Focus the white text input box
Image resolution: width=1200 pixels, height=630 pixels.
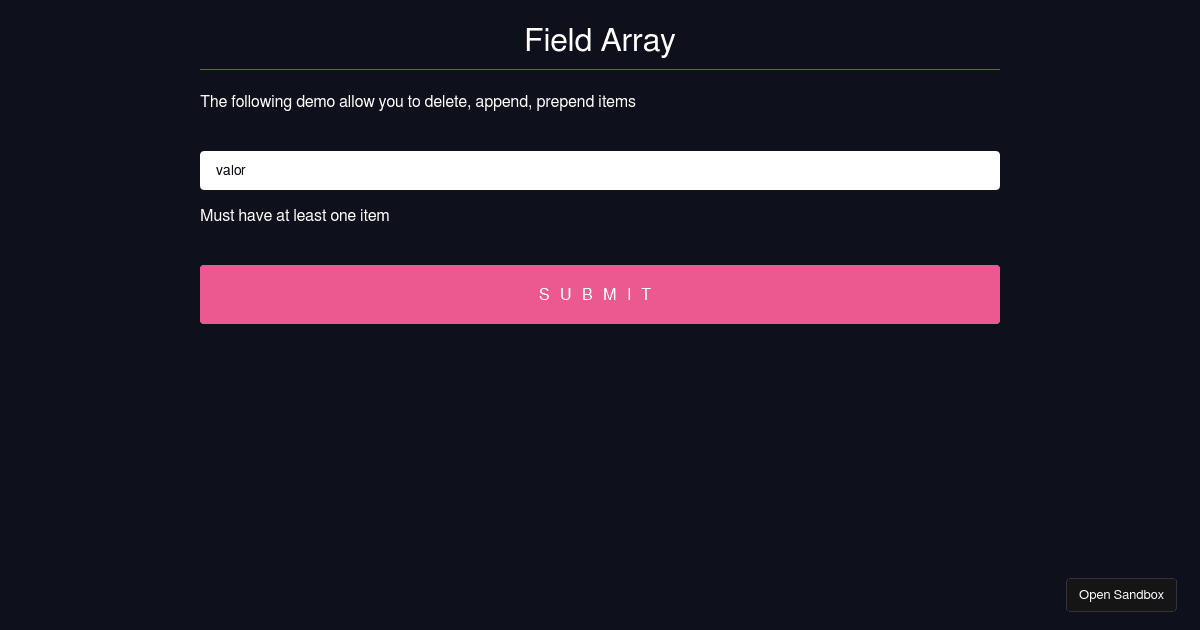point(600,170)
